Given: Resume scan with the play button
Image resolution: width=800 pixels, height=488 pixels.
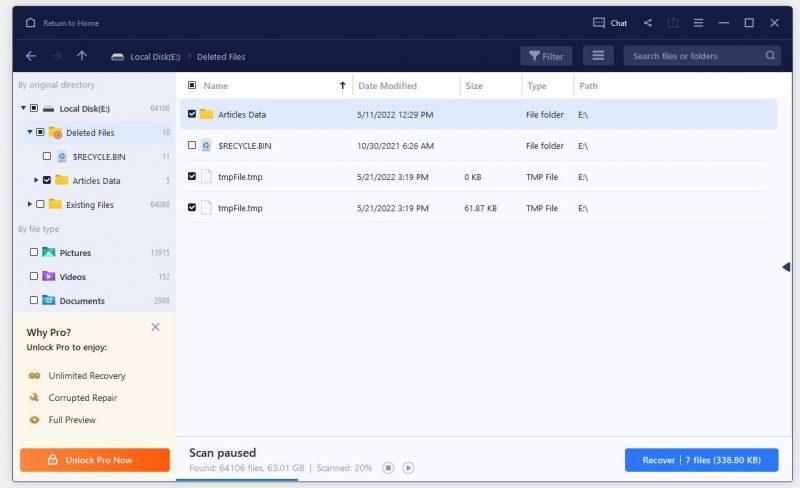Looking at the screenshot, I should [x=408, y=468].
